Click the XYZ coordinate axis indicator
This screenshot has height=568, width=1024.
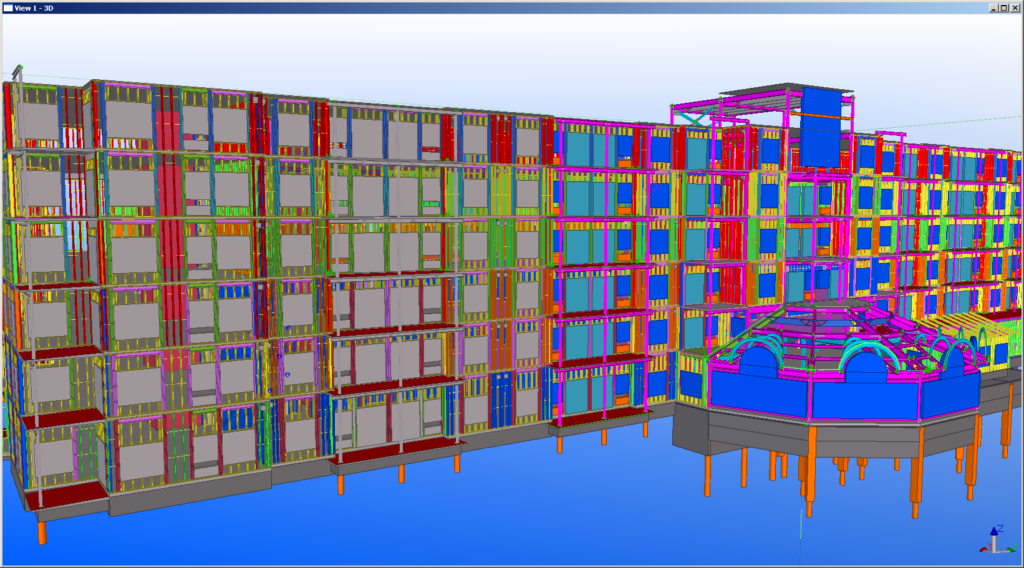tap(996, 541)
